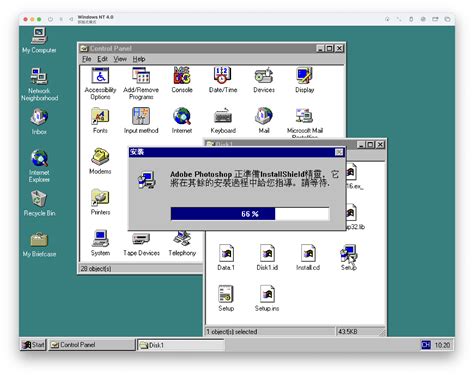Open the Edit menu in Control Panel
This screenshot has width=474, height=377.
102,59
